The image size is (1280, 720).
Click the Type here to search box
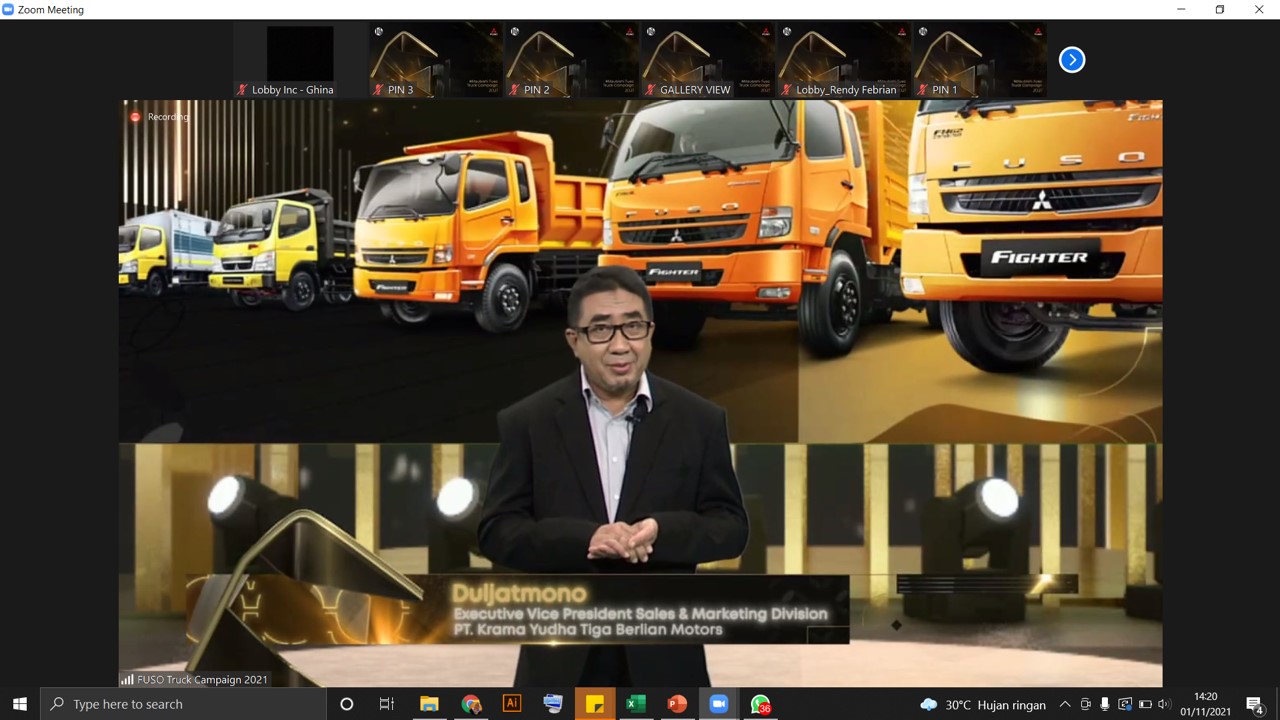tap(185, 704)
